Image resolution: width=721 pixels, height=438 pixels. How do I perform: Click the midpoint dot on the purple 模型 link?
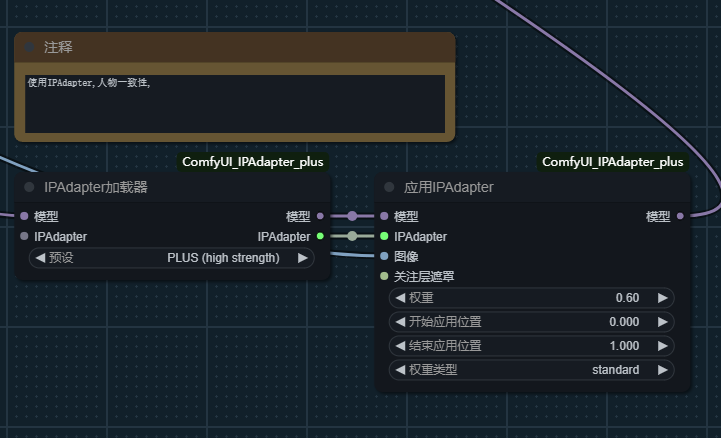(352, 216)
